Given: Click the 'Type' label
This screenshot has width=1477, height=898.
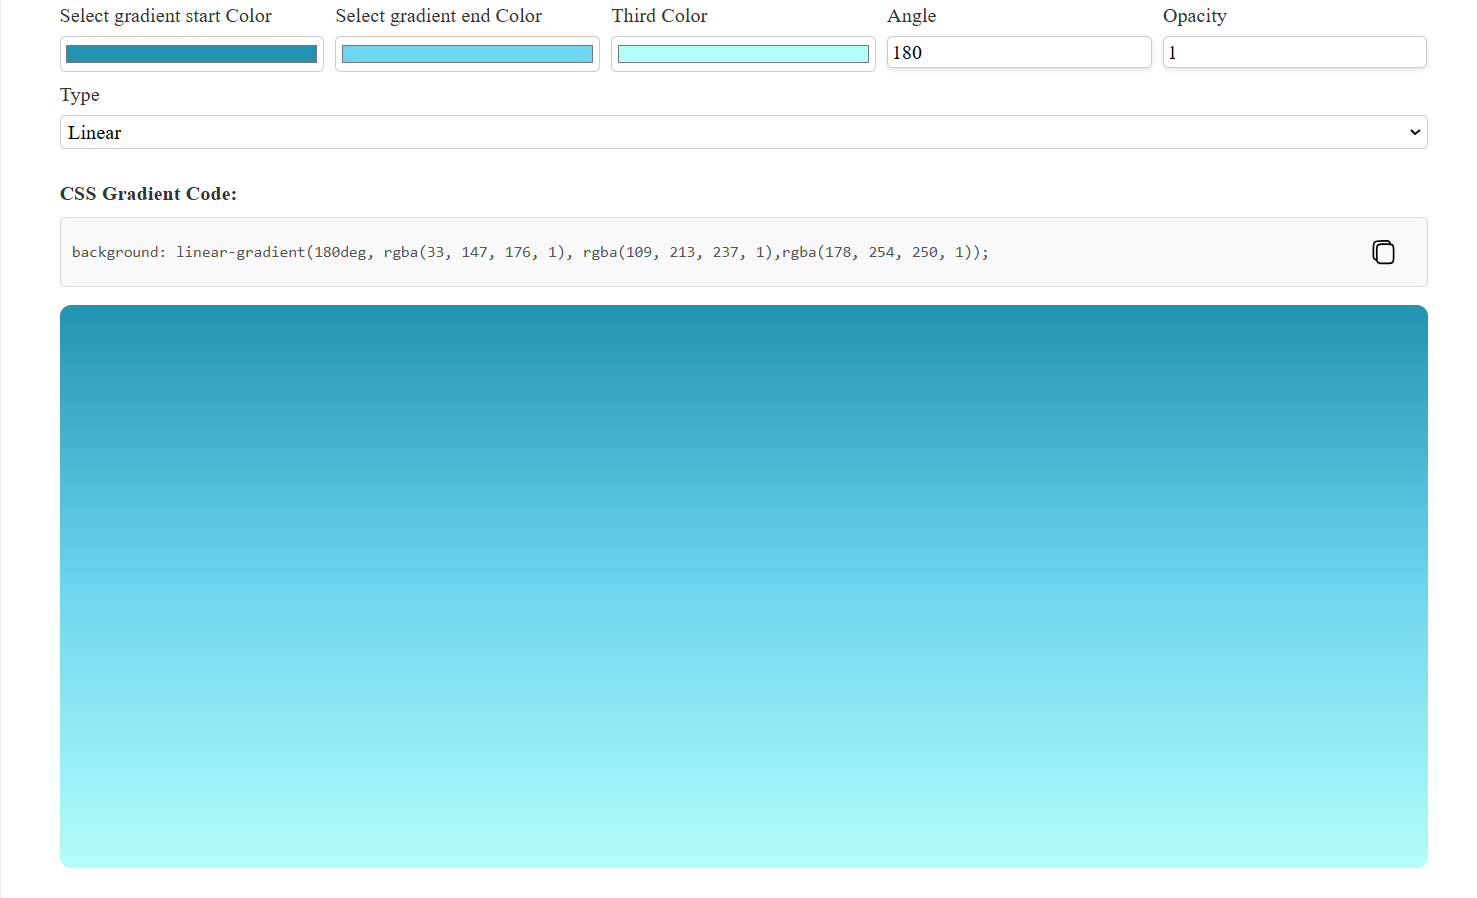Looking at the screenshot, I should pyautogui.click(x=80, y=95).
